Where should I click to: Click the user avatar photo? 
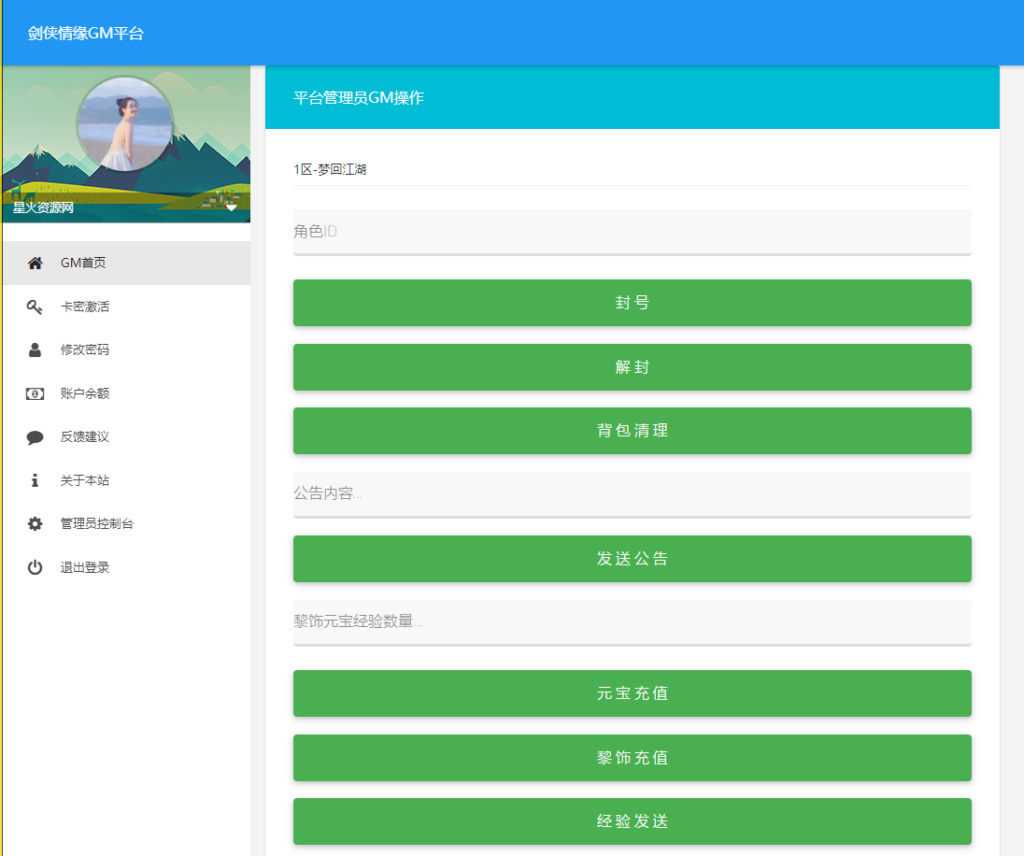pyautogui.click(x=125, y=124)
